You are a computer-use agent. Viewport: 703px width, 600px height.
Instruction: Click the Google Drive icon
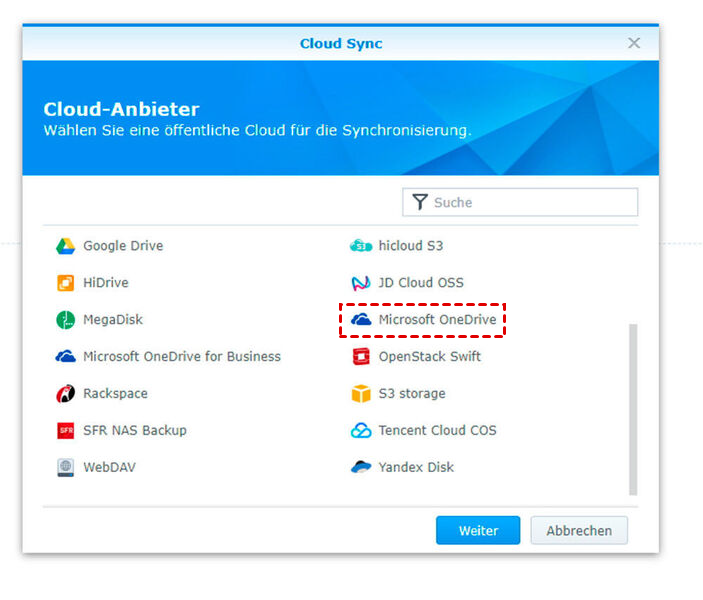click(65, 246)
